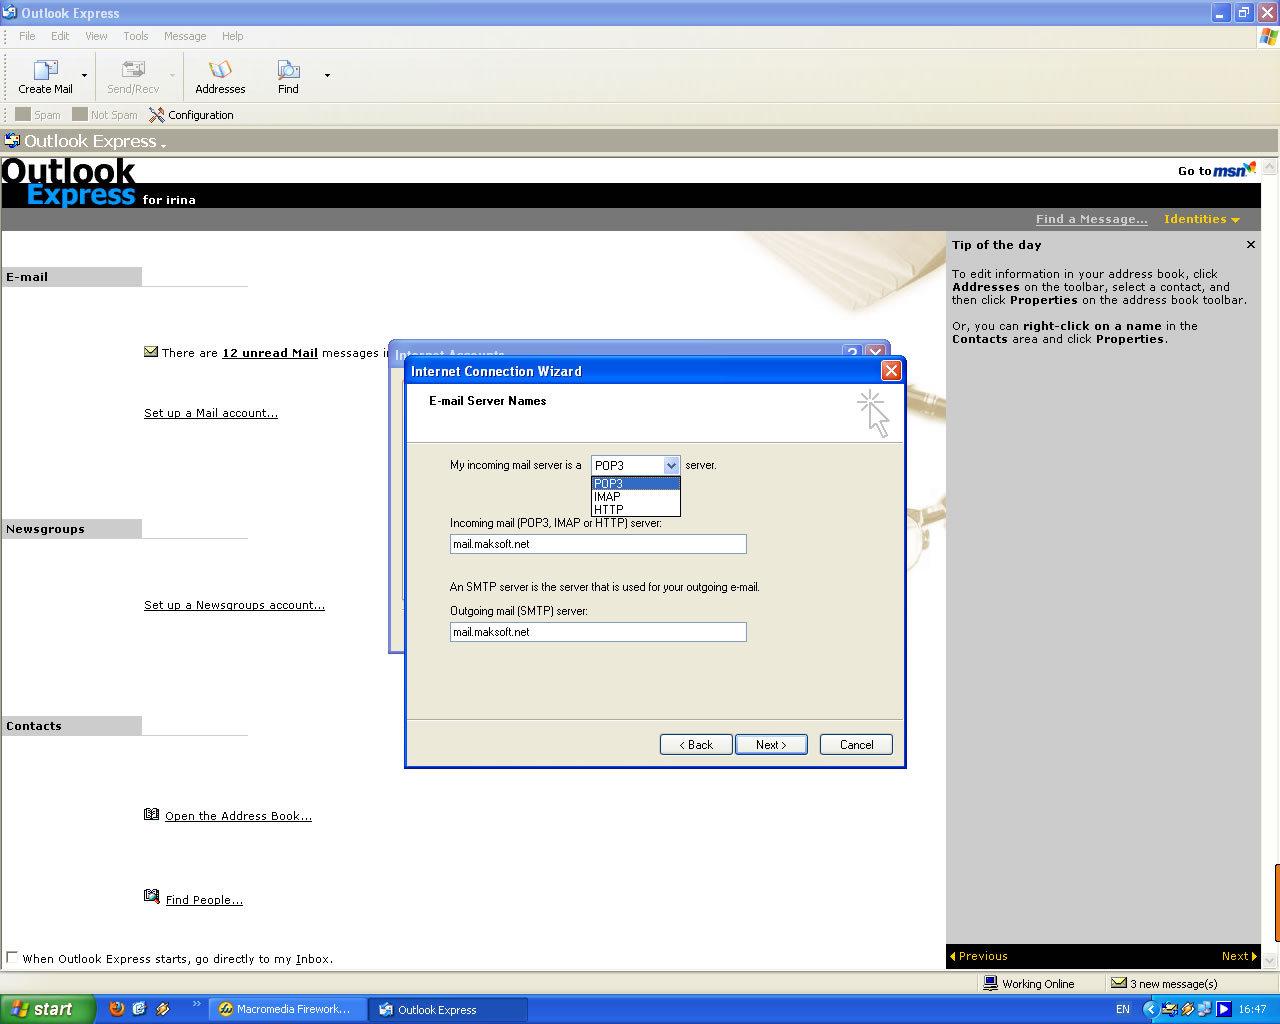The image size is (1280, 1024).
Task: Click the main pane scroll up arrow
Action: pyautogui.click(x=1270, y=167)
